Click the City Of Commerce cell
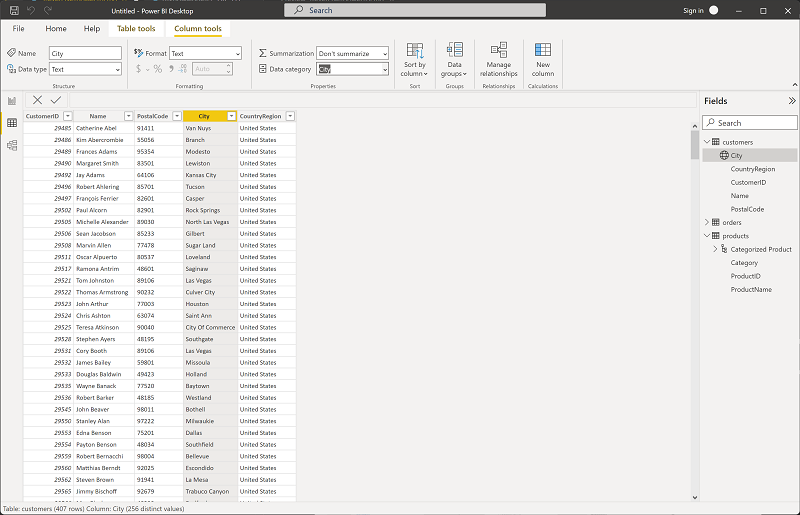This screenshot has height=515, width=800. point(210,327)
